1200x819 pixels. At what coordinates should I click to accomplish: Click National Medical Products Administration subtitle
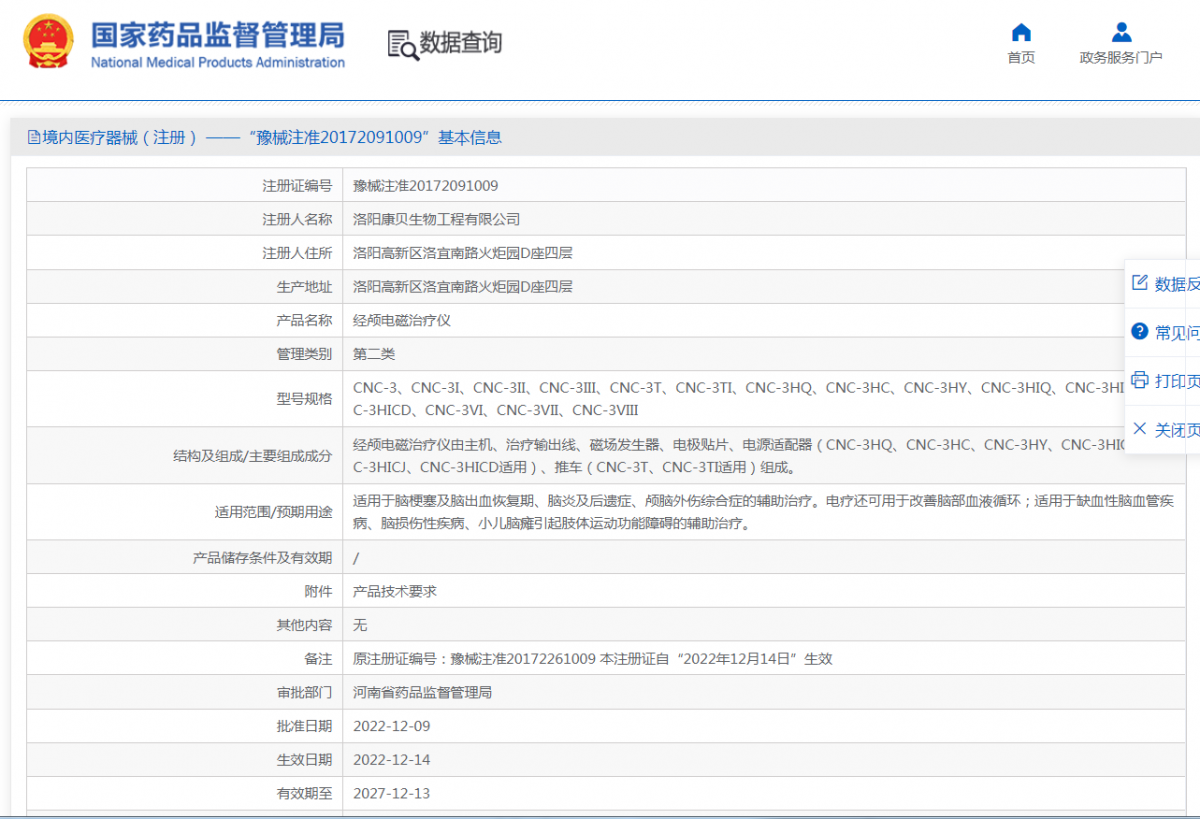click(218, 62)
